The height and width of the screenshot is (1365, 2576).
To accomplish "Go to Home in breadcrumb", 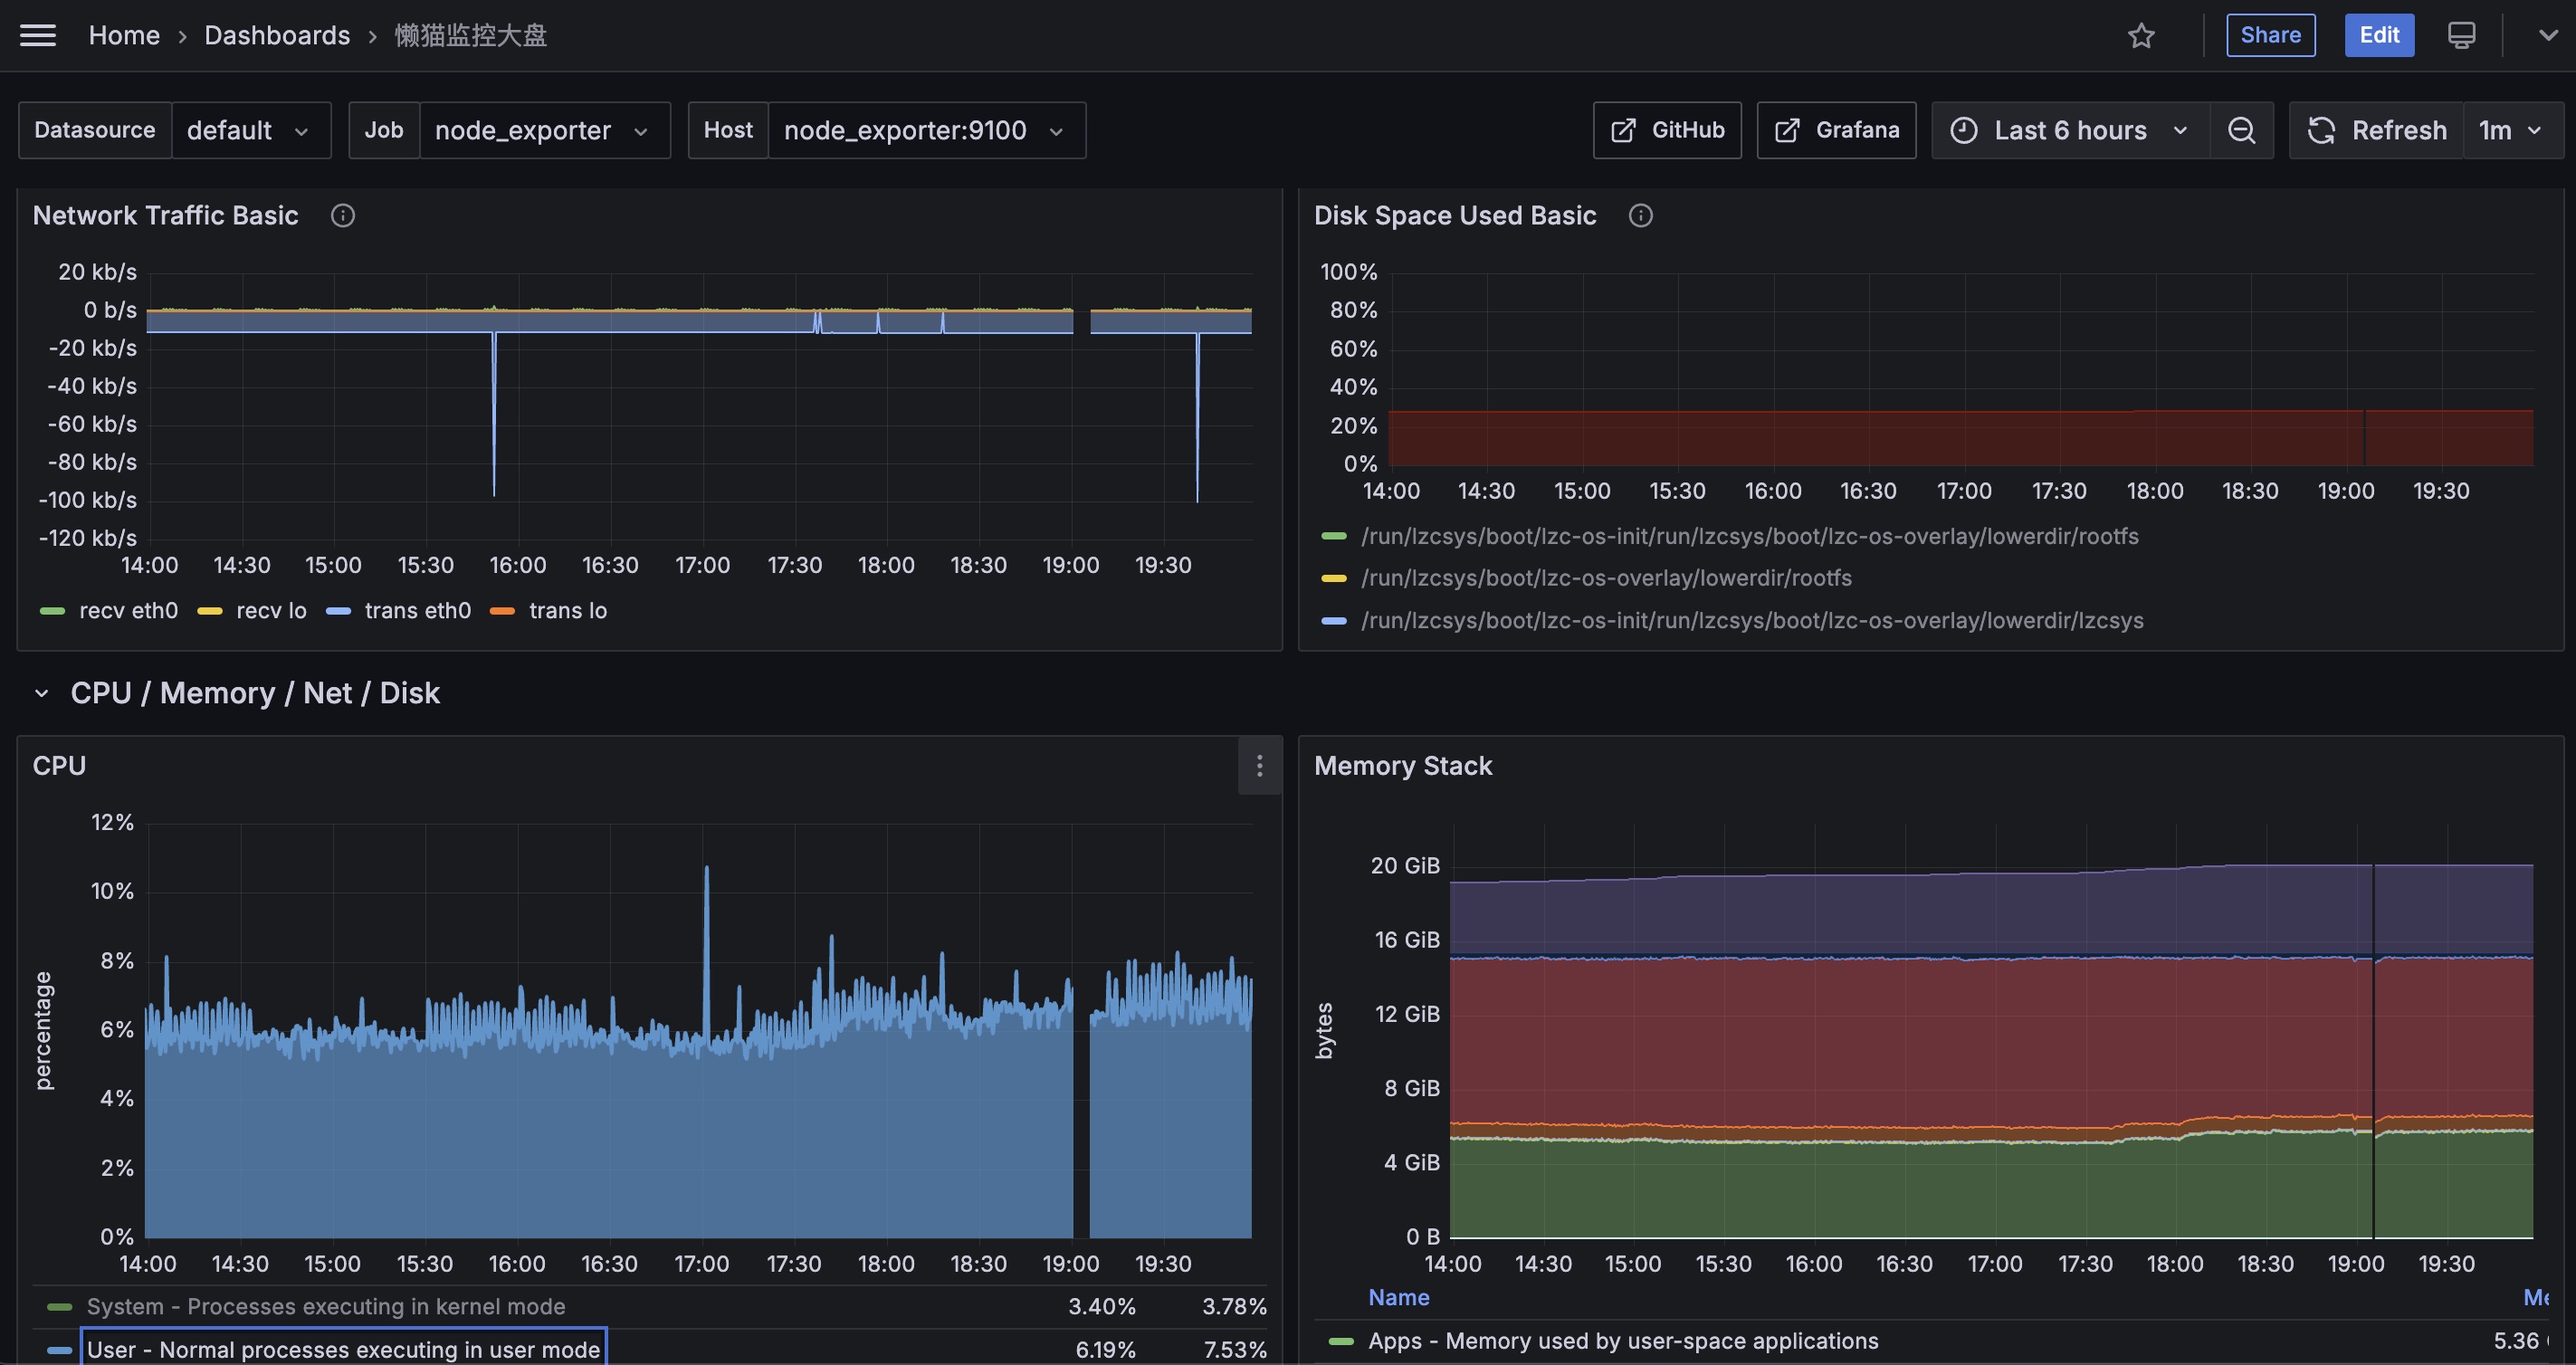I will (x=124, y=36).
